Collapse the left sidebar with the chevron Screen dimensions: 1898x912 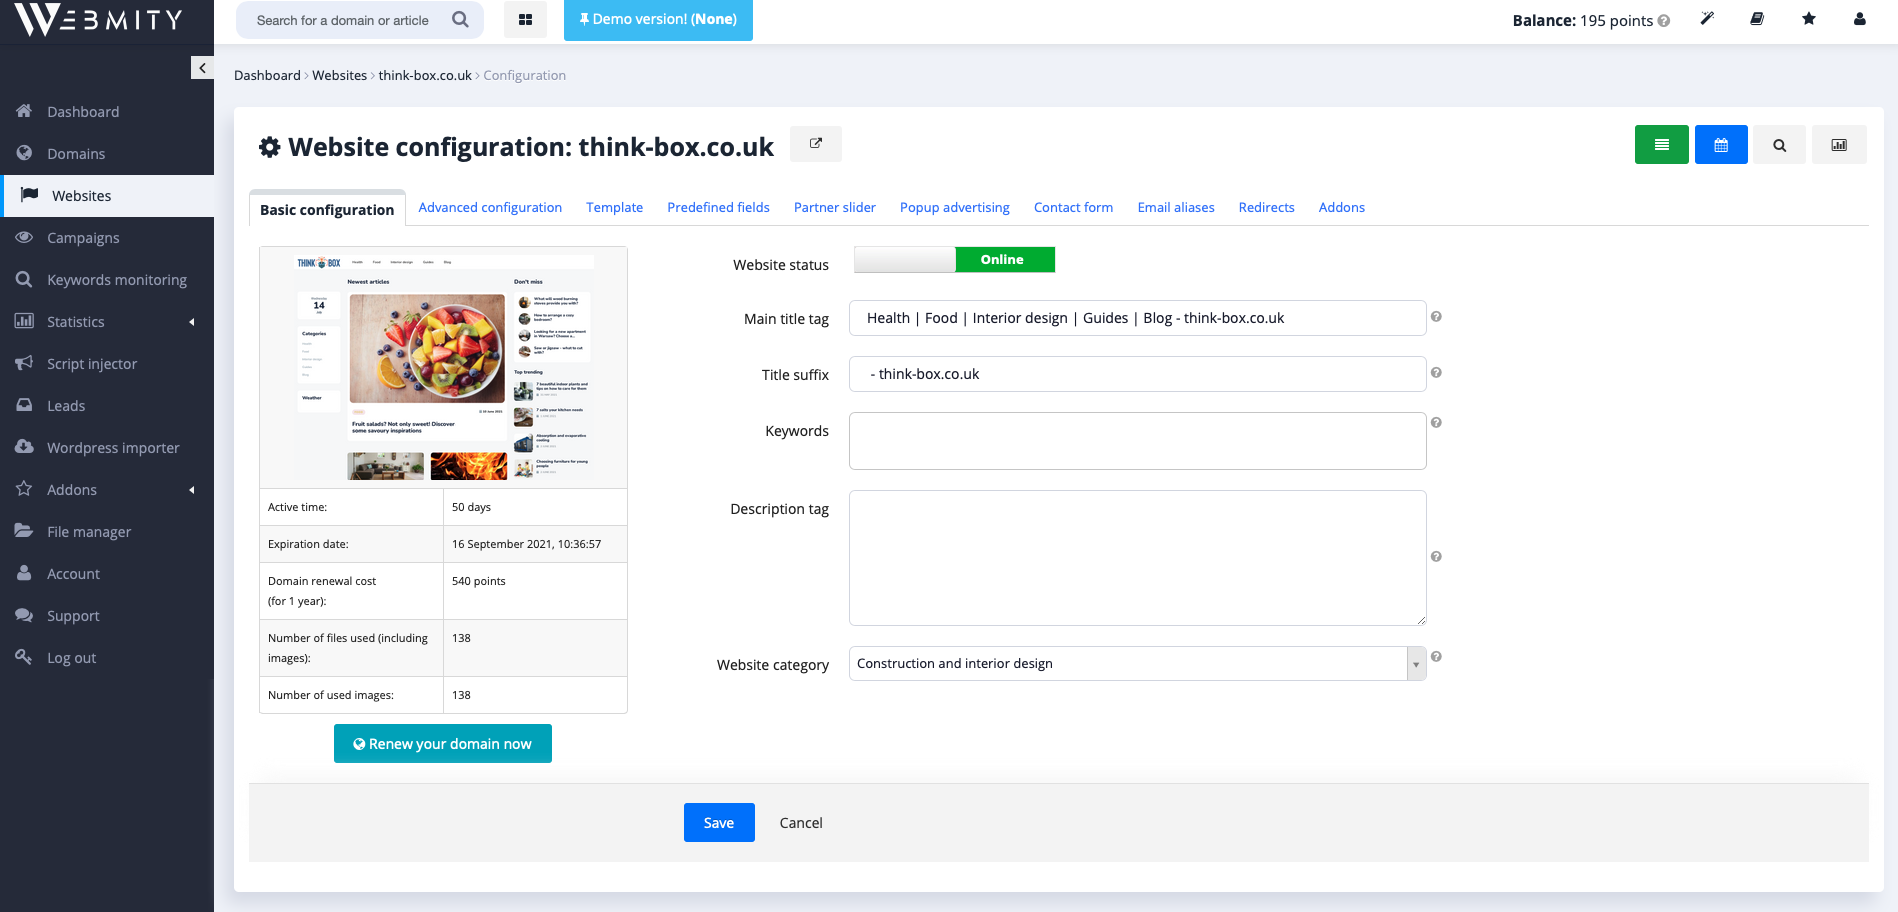click(x=202, y=67)
